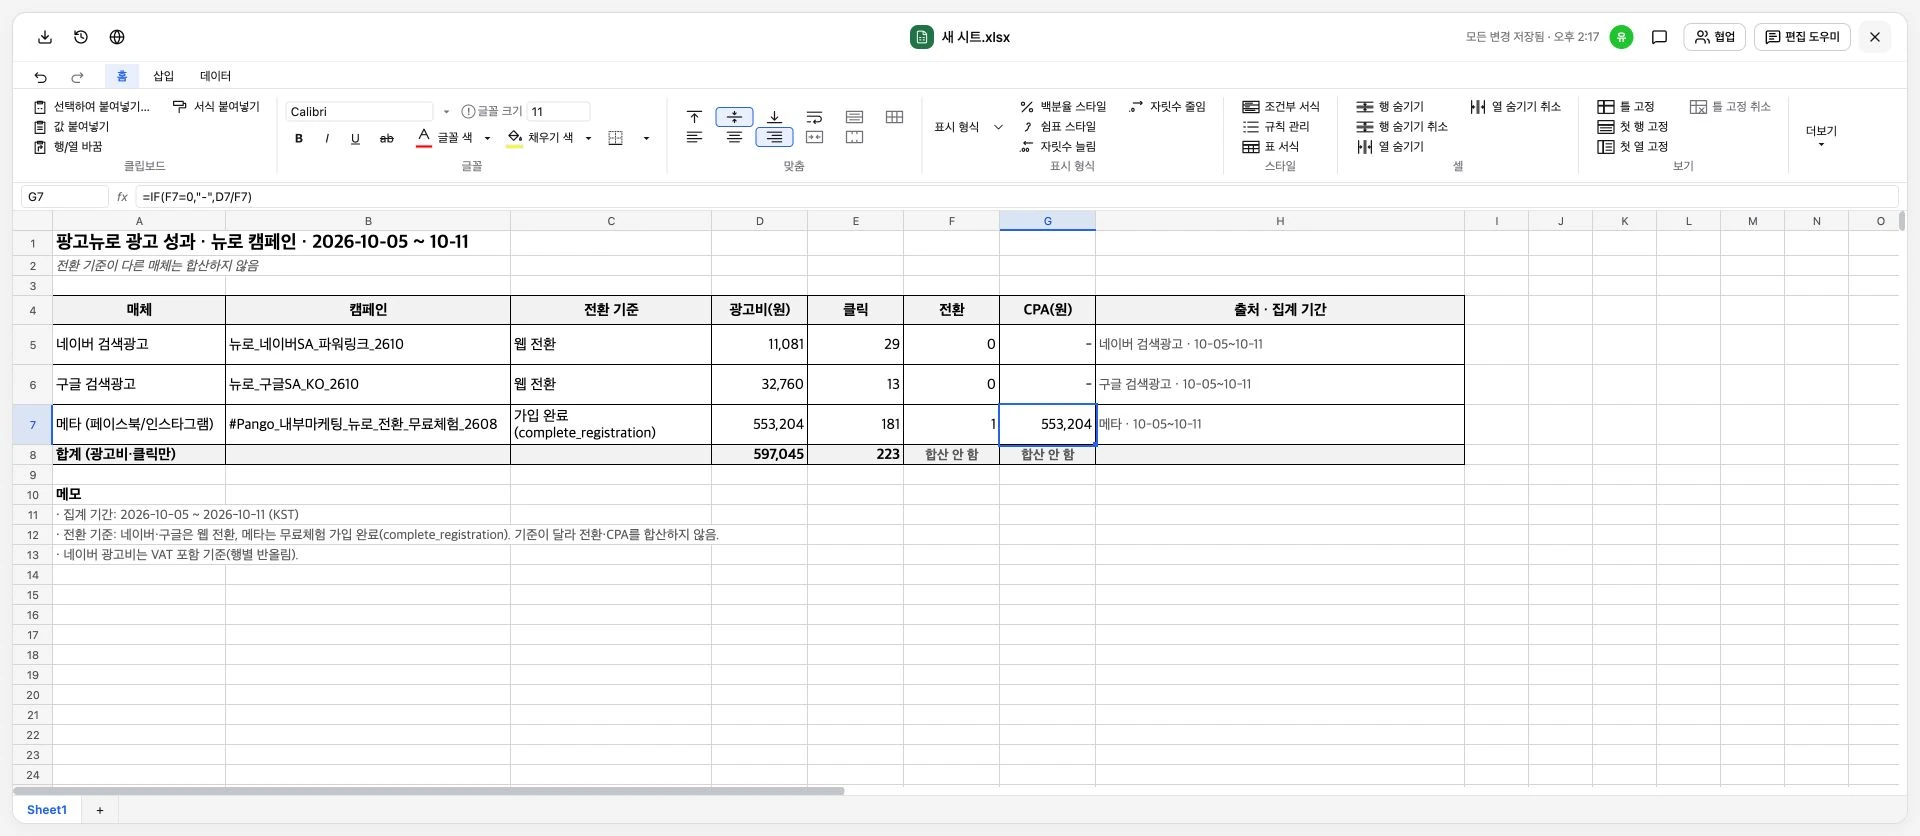Screen dimensions: 1920x836
Task: Expand the 더보기 ribbon menu
Action: (x=1821, y=136)
